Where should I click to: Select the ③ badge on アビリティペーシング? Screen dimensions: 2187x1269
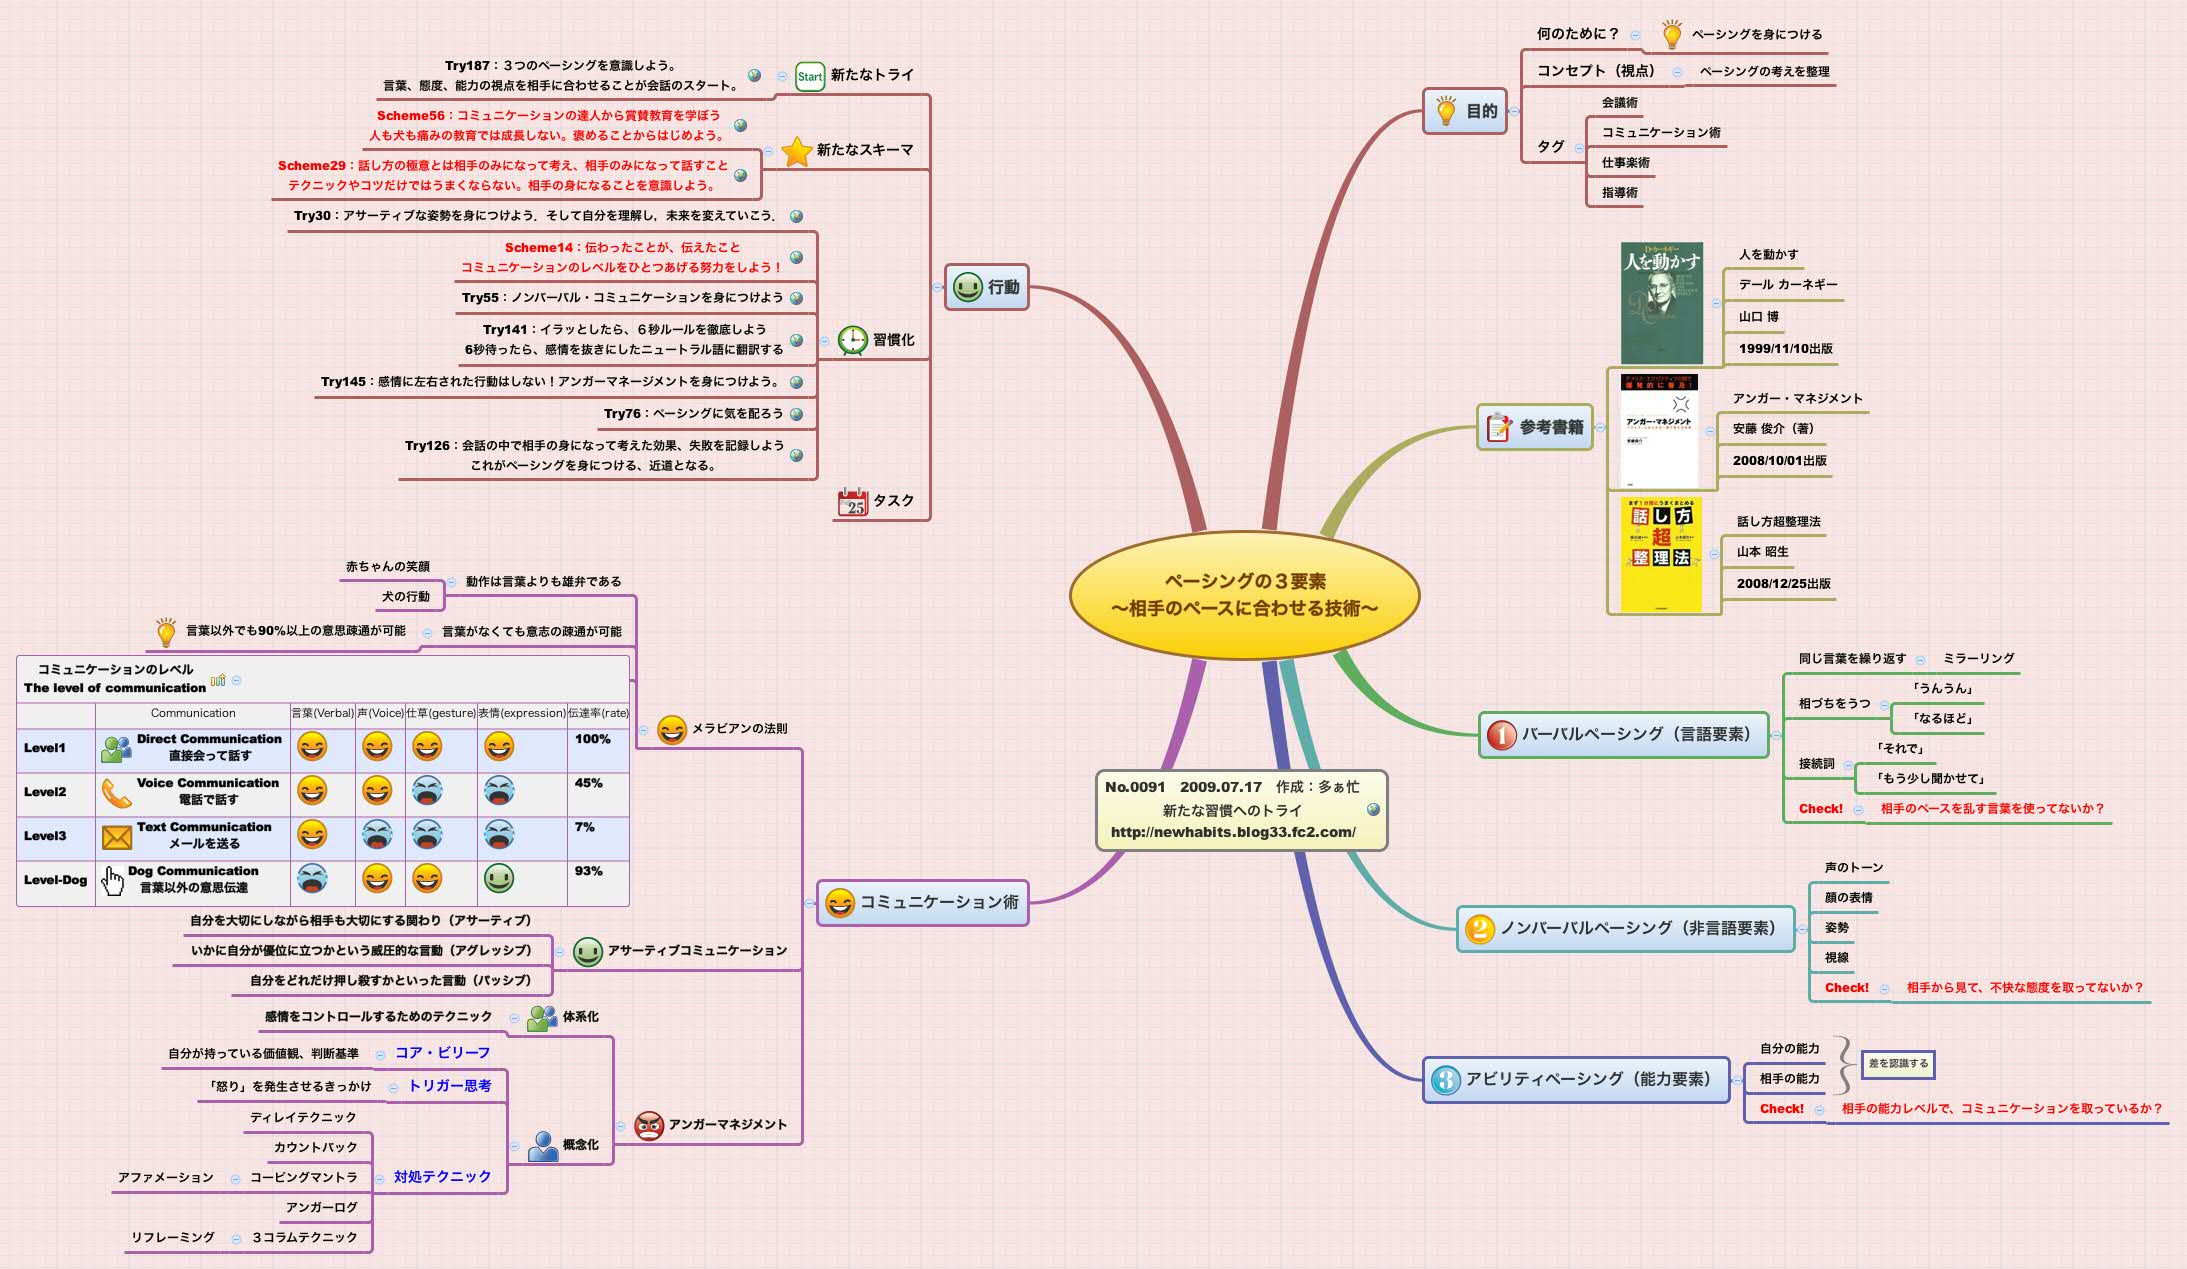[1446, 1080]
